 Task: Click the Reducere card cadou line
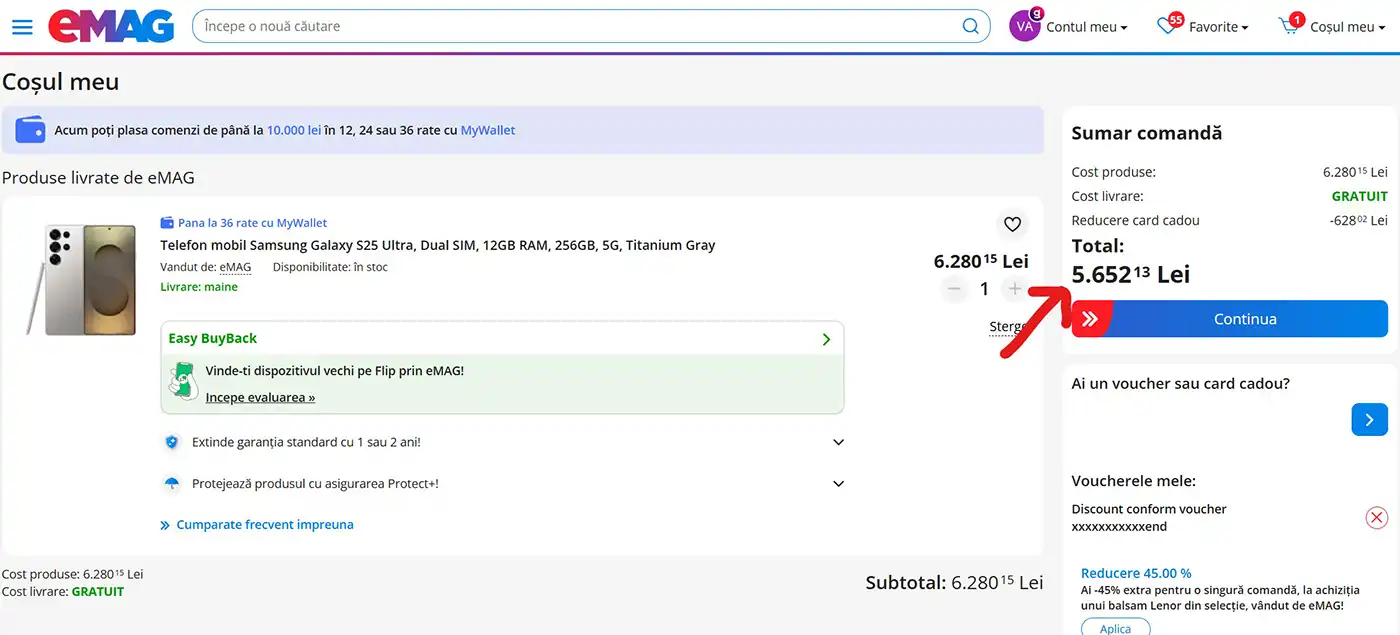click(1229, 220)
